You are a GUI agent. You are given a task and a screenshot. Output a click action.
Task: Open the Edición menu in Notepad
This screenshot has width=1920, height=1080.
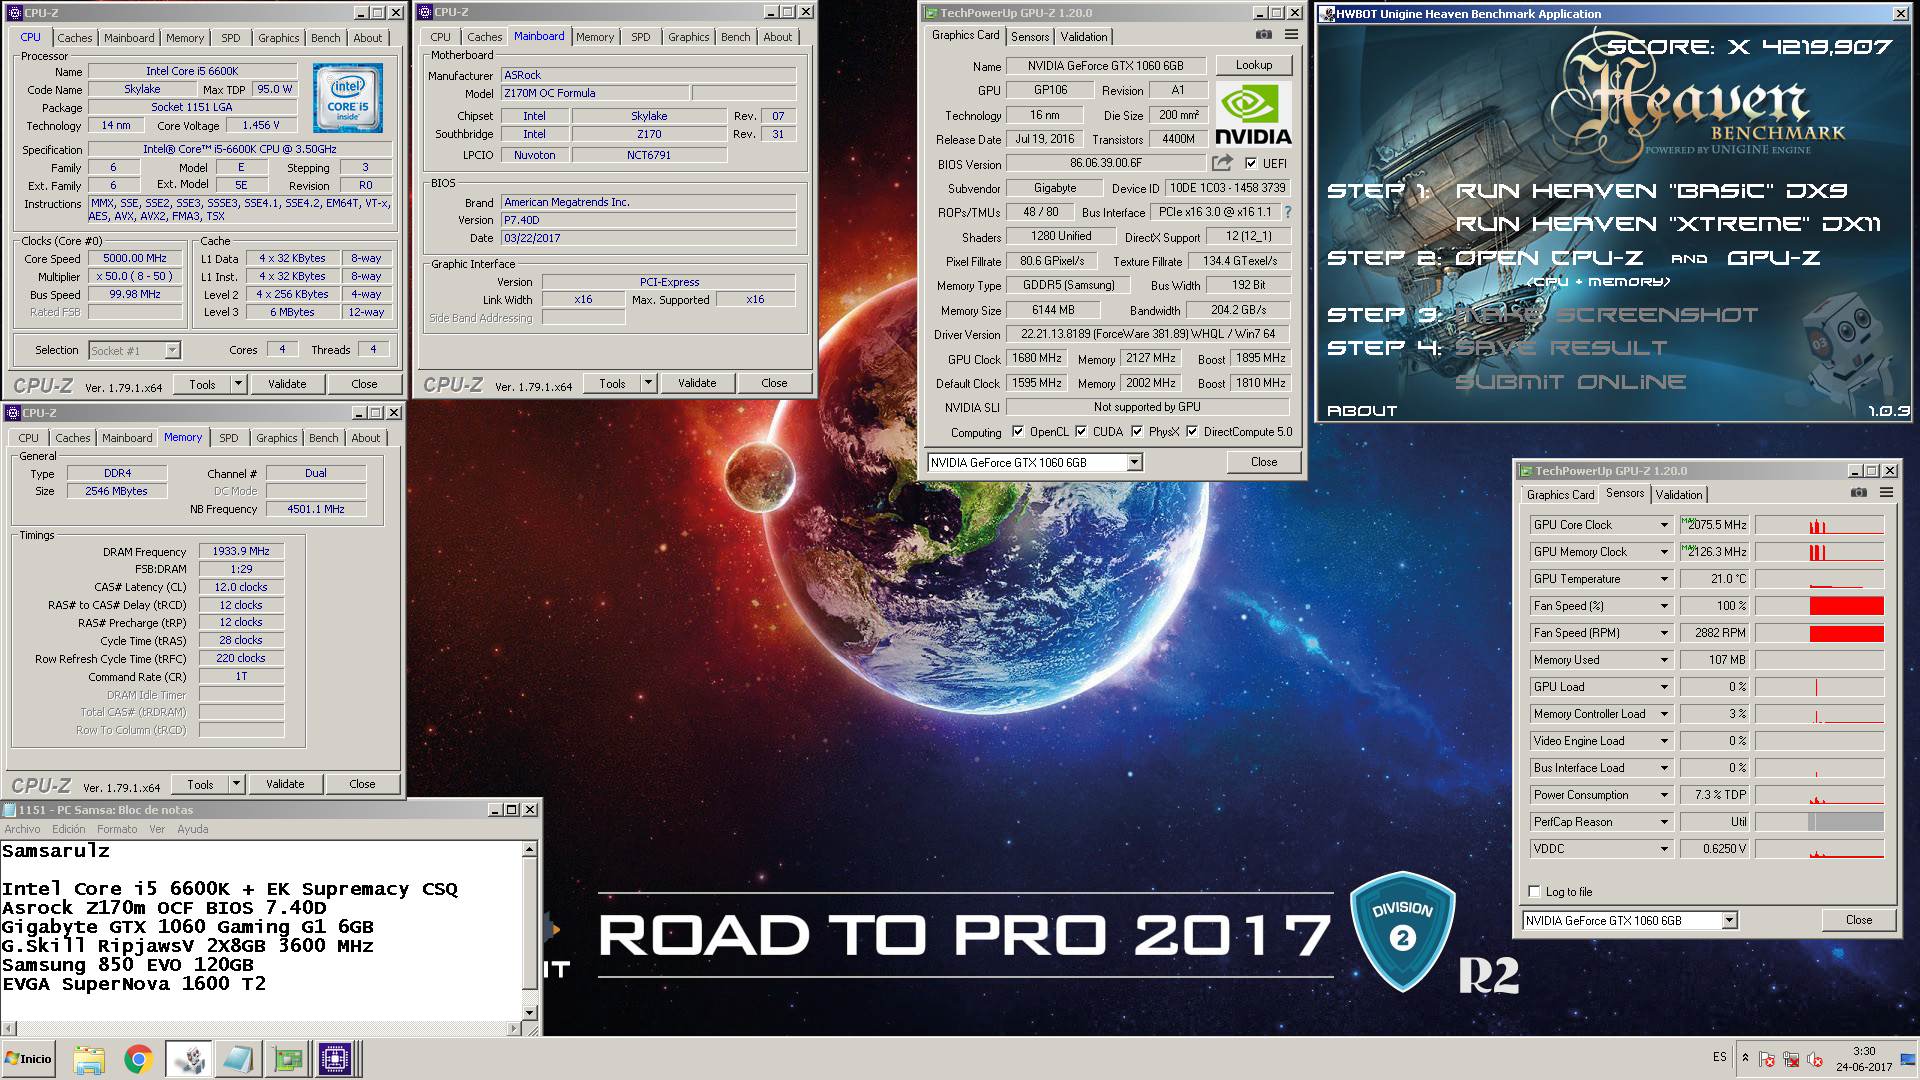(x=68, y=829)
